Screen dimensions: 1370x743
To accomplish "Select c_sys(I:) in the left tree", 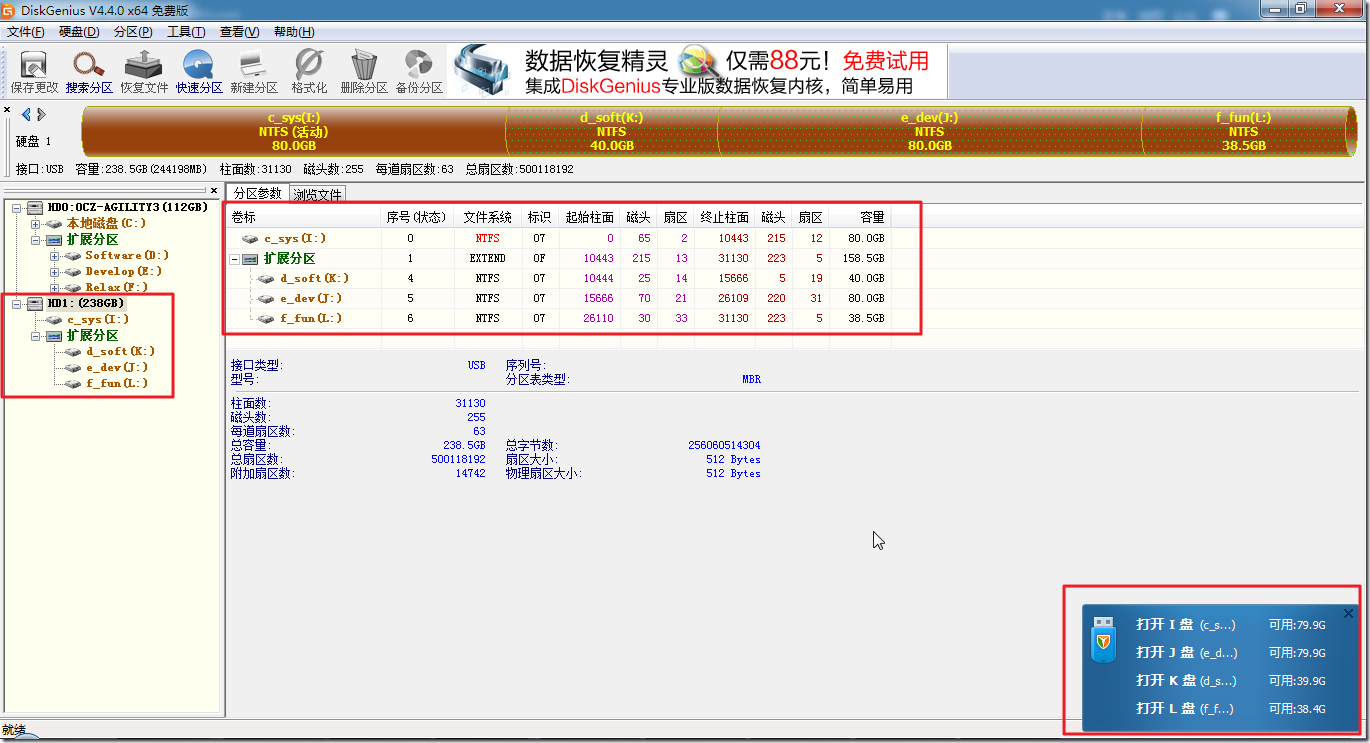I will 98,319.
